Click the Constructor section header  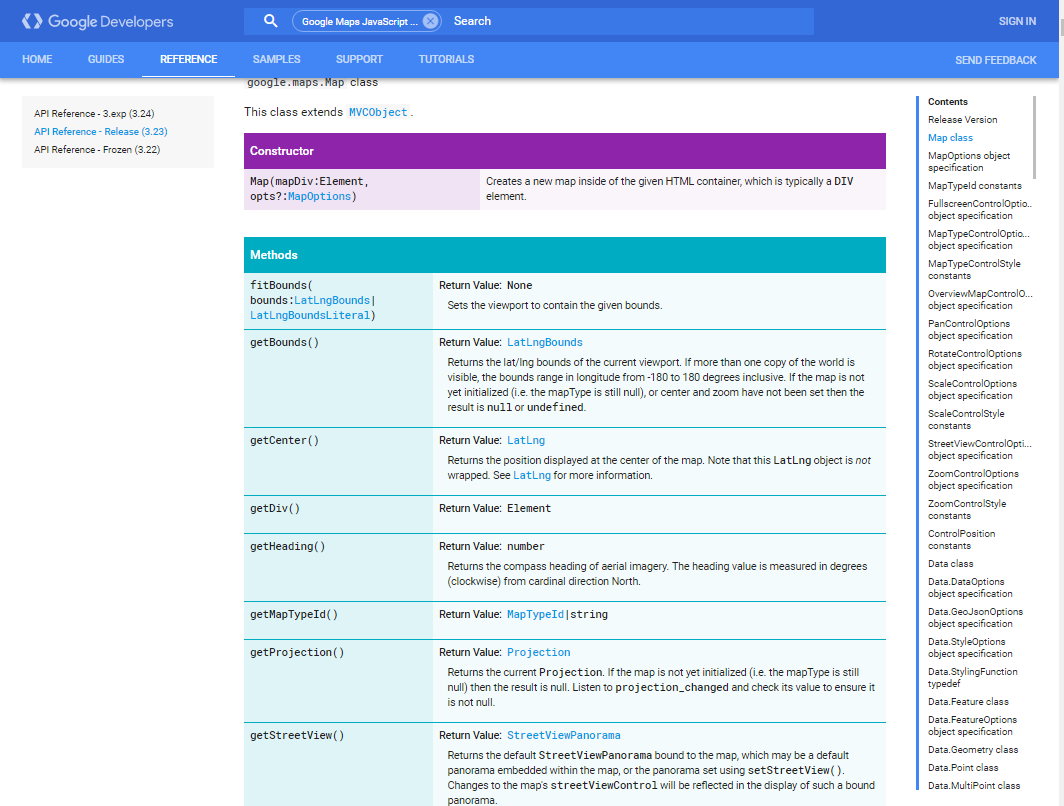[x=565, y=151]
